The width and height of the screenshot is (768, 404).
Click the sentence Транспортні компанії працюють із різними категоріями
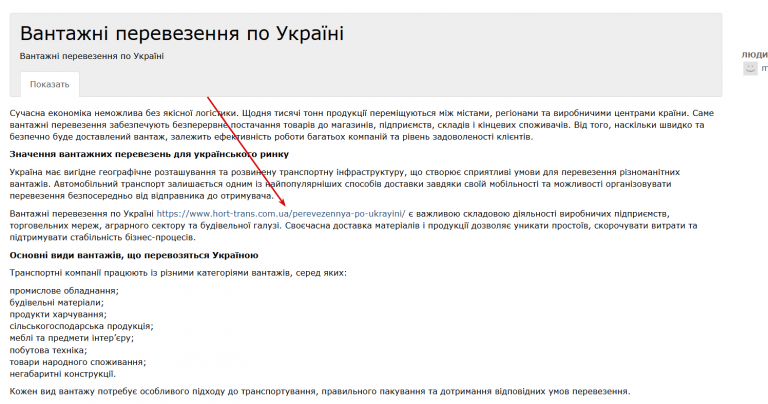tap(178, 273)
